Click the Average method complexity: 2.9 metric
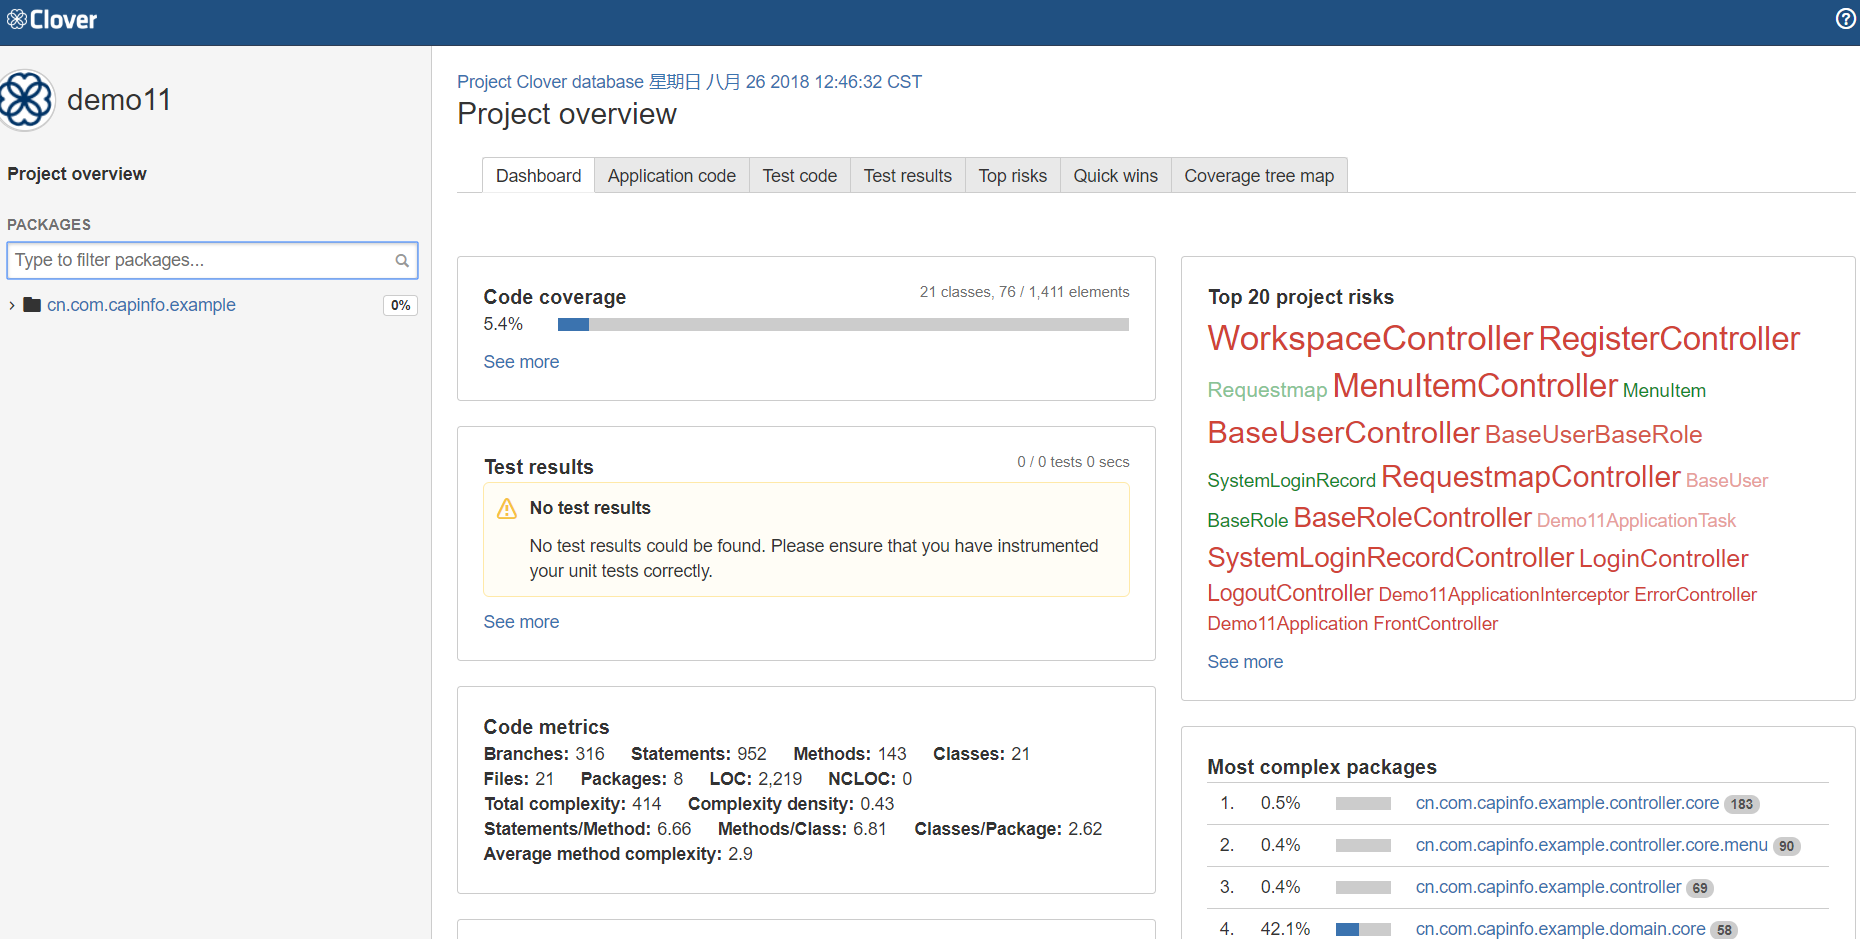Image resolution: width=1860 pixels, height=939 pixels. 618,855
